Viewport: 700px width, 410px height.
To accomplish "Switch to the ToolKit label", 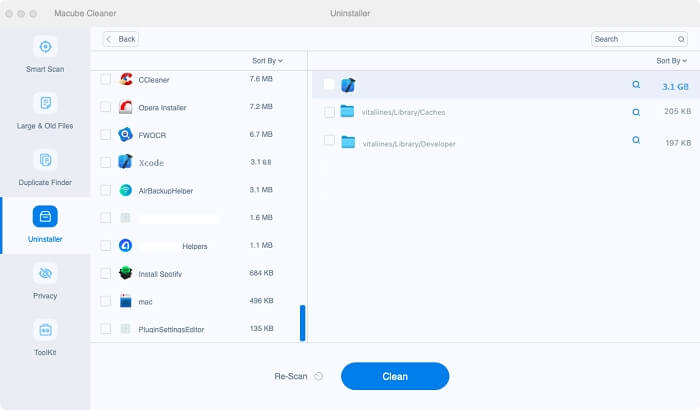I will point(45,353).
